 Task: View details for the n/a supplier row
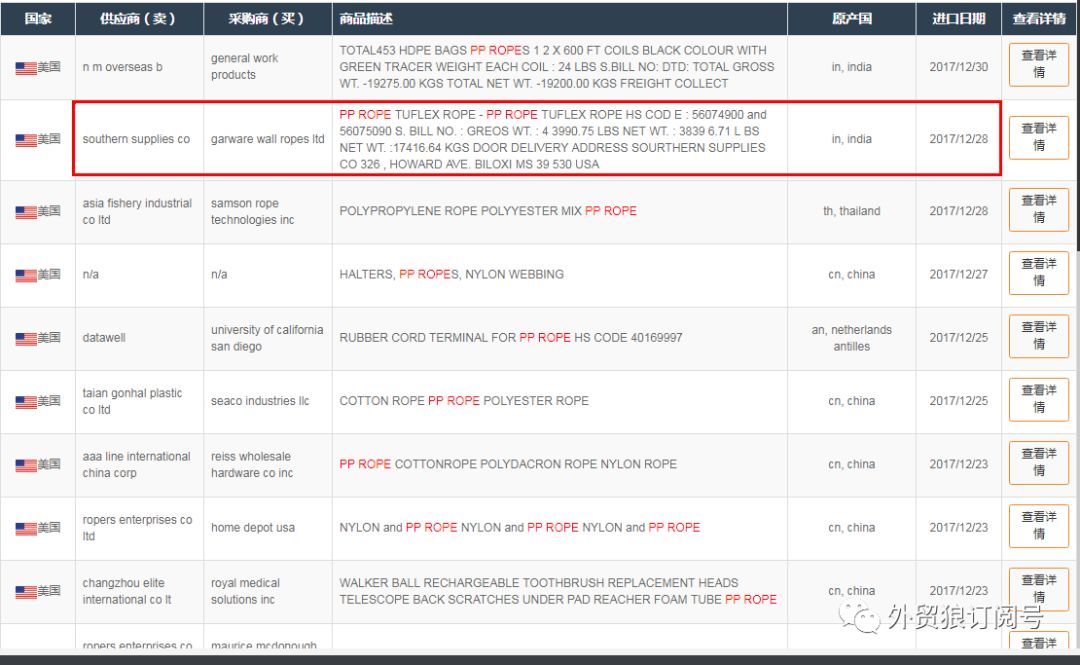pos(1039,273)
